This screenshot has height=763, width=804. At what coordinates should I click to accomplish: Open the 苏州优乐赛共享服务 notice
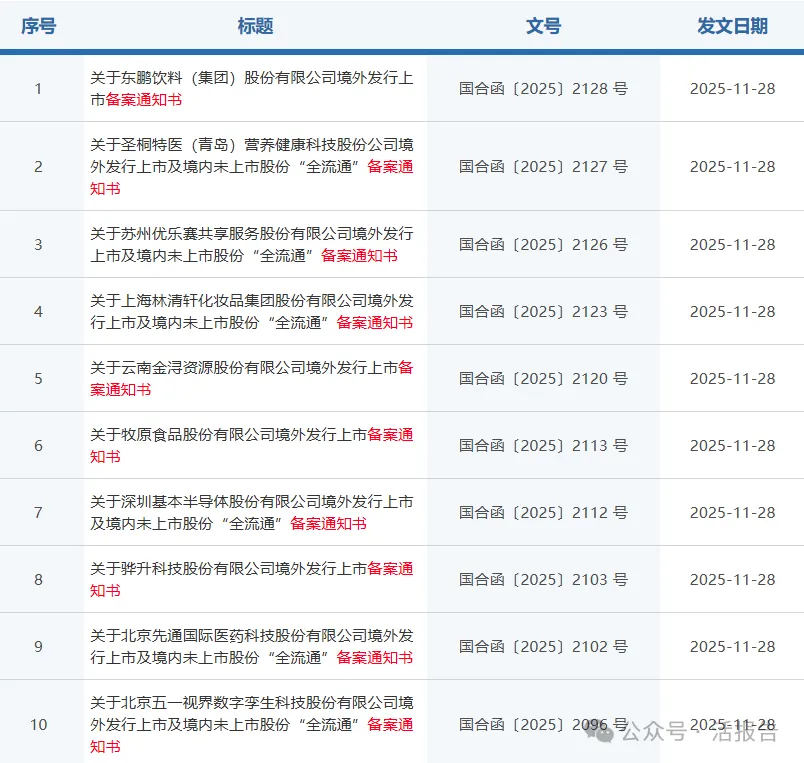pos(250,244)
